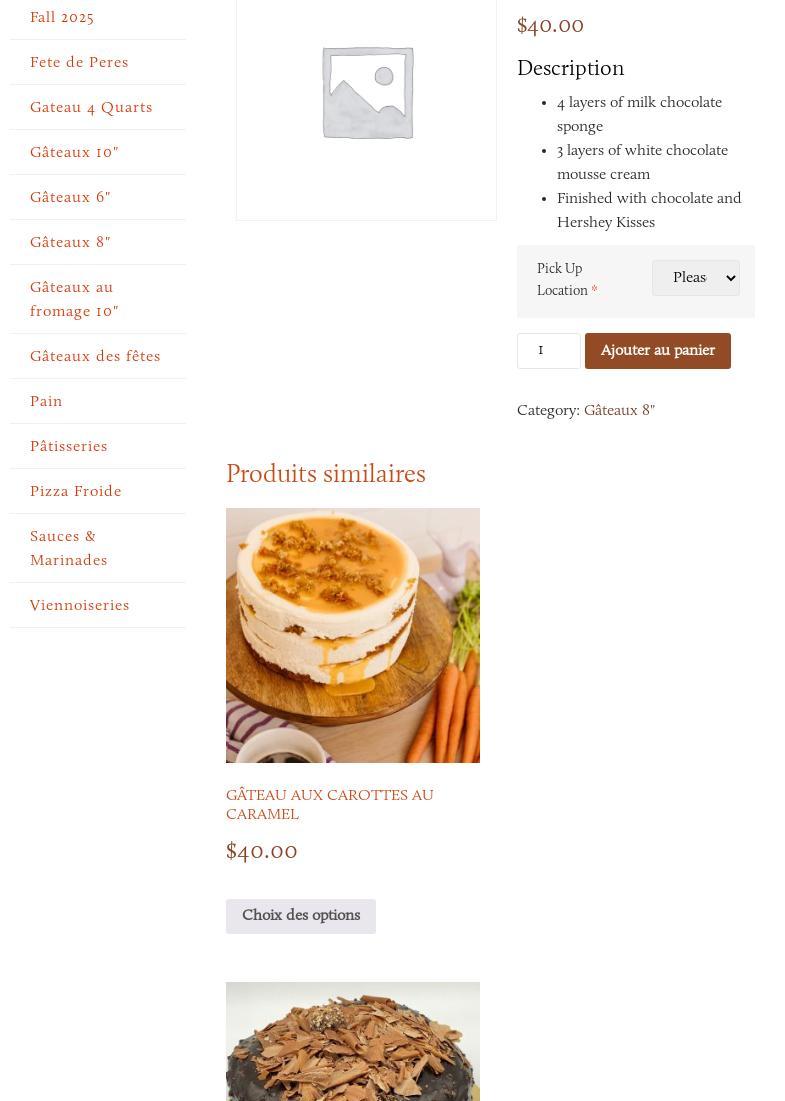Click Ajouter au panier button

click(657, 350)
